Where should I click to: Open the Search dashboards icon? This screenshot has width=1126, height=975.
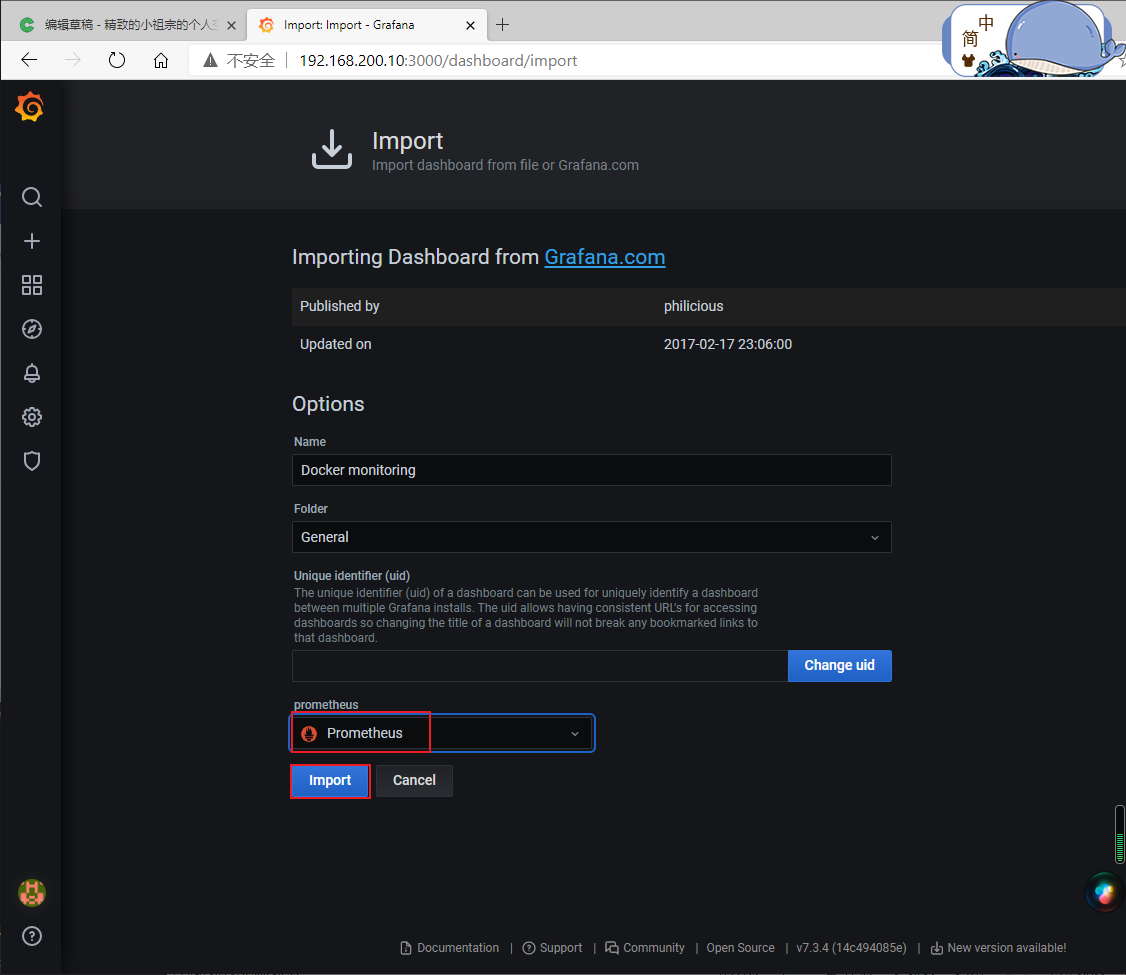coord(32,197)
